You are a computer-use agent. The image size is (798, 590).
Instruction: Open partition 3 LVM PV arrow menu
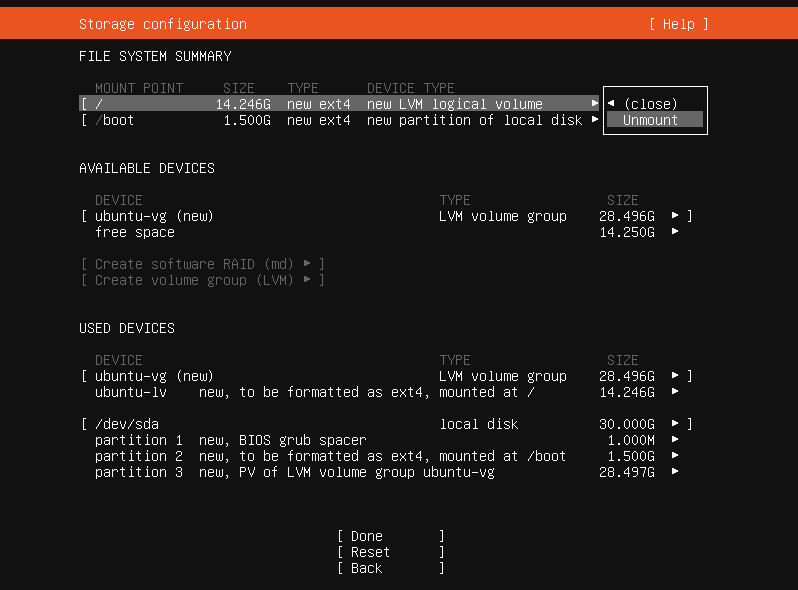675,472
